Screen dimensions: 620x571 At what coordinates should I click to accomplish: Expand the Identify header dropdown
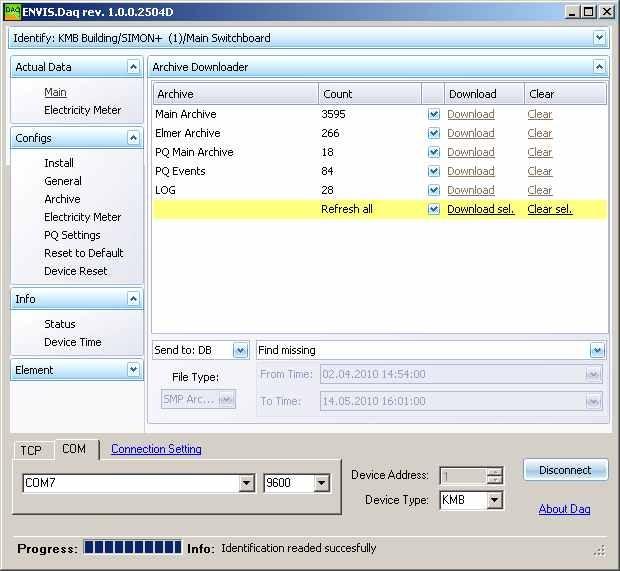(599, 38)
